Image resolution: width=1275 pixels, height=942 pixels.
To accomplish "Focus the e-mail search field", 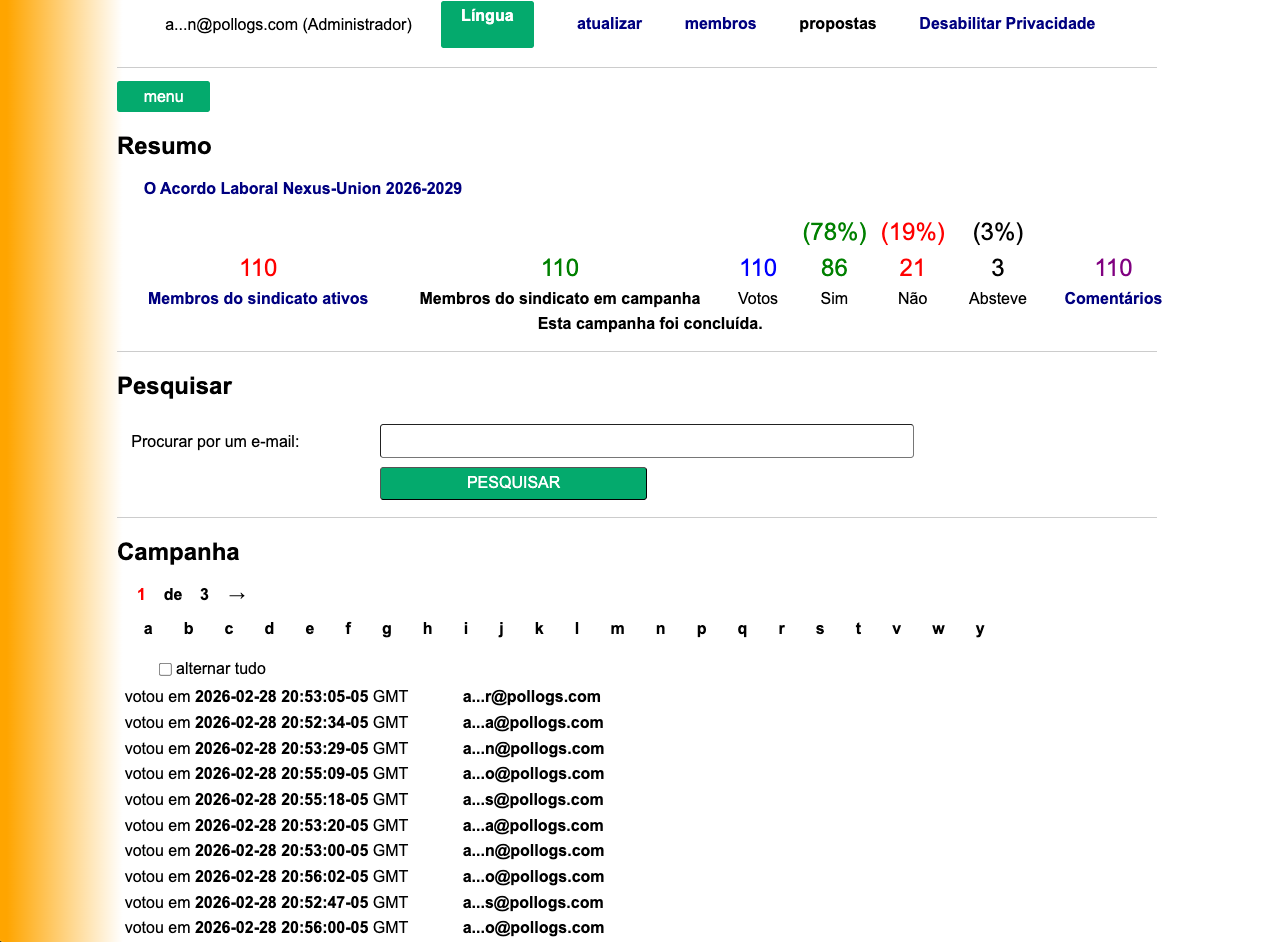I will 646,441.
